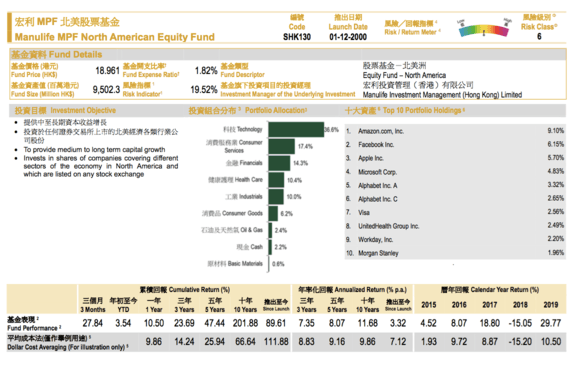Viewport: 576px width, 367px height.
Task: Click the Calendar Year Return (%) header
Action: (x=490, y=290)
